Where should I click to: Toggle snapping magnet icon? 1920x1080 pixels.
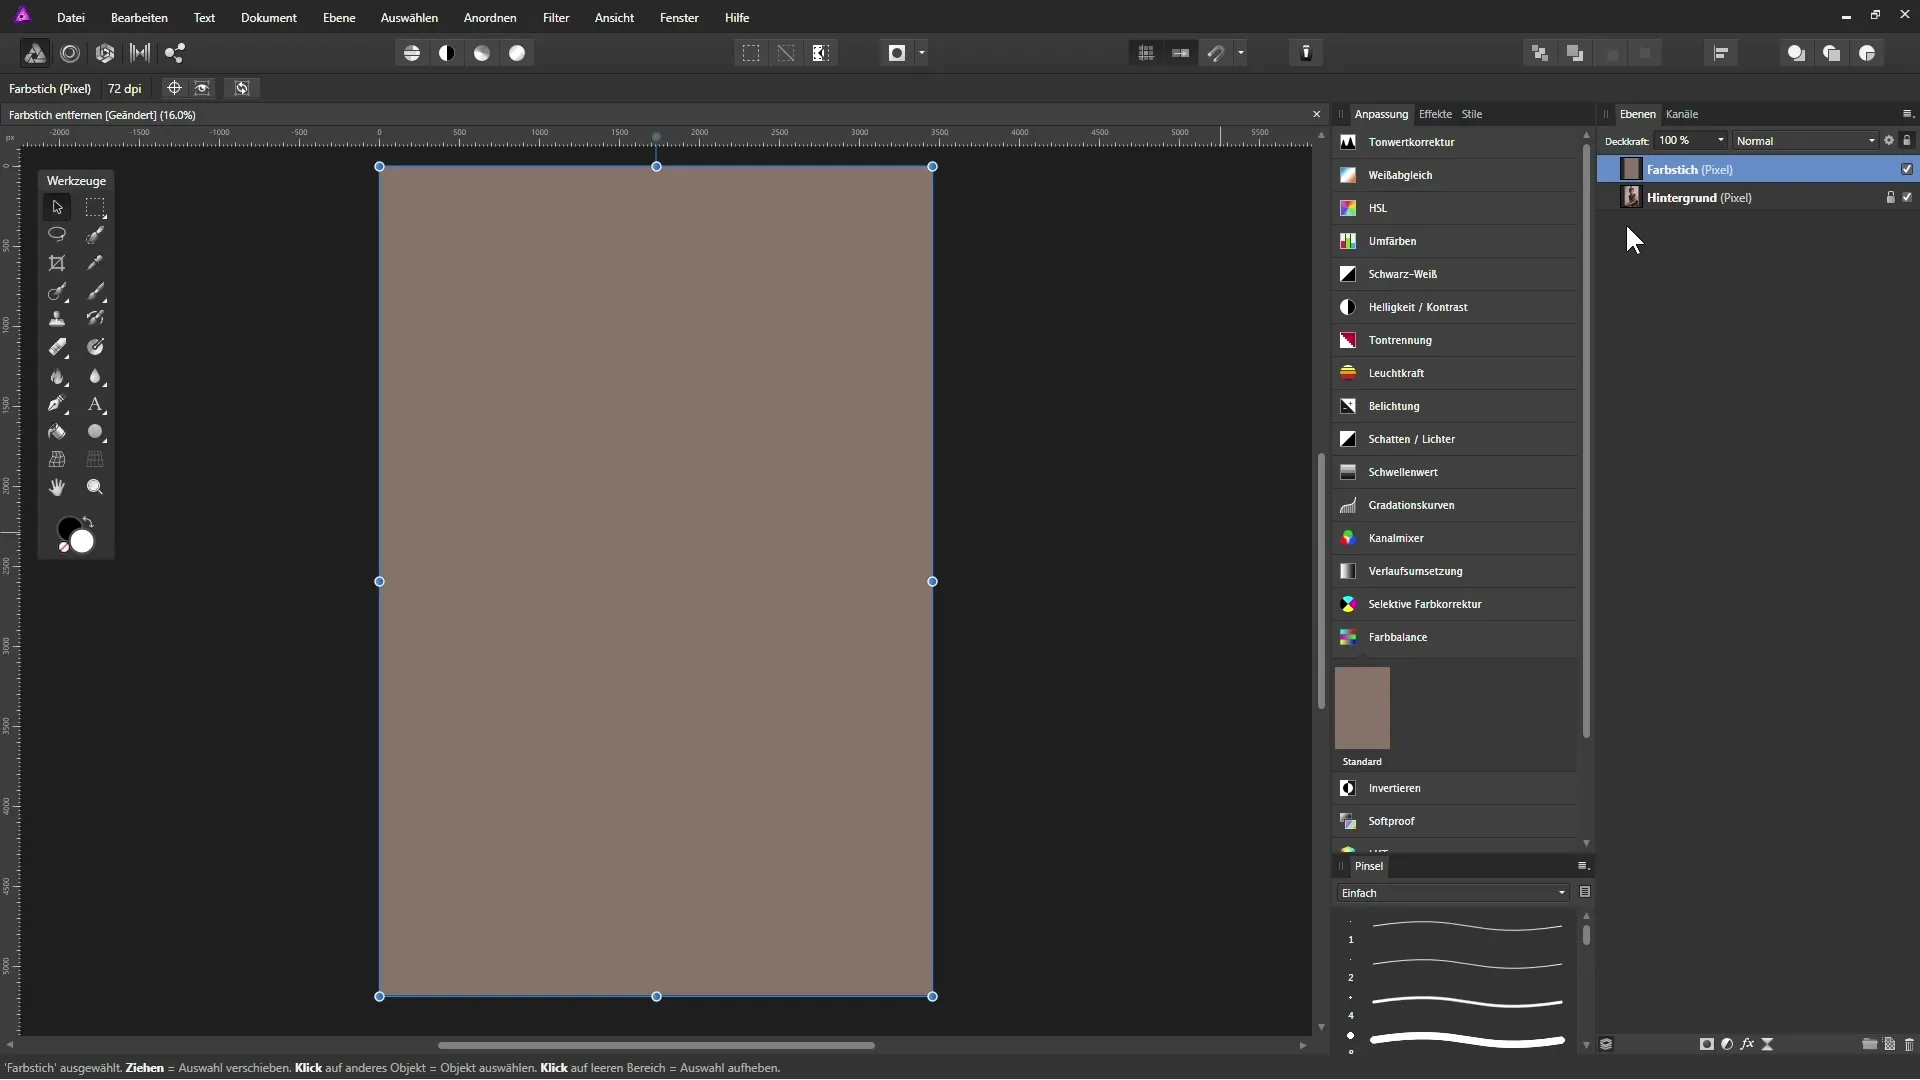tap(1216, 53)
